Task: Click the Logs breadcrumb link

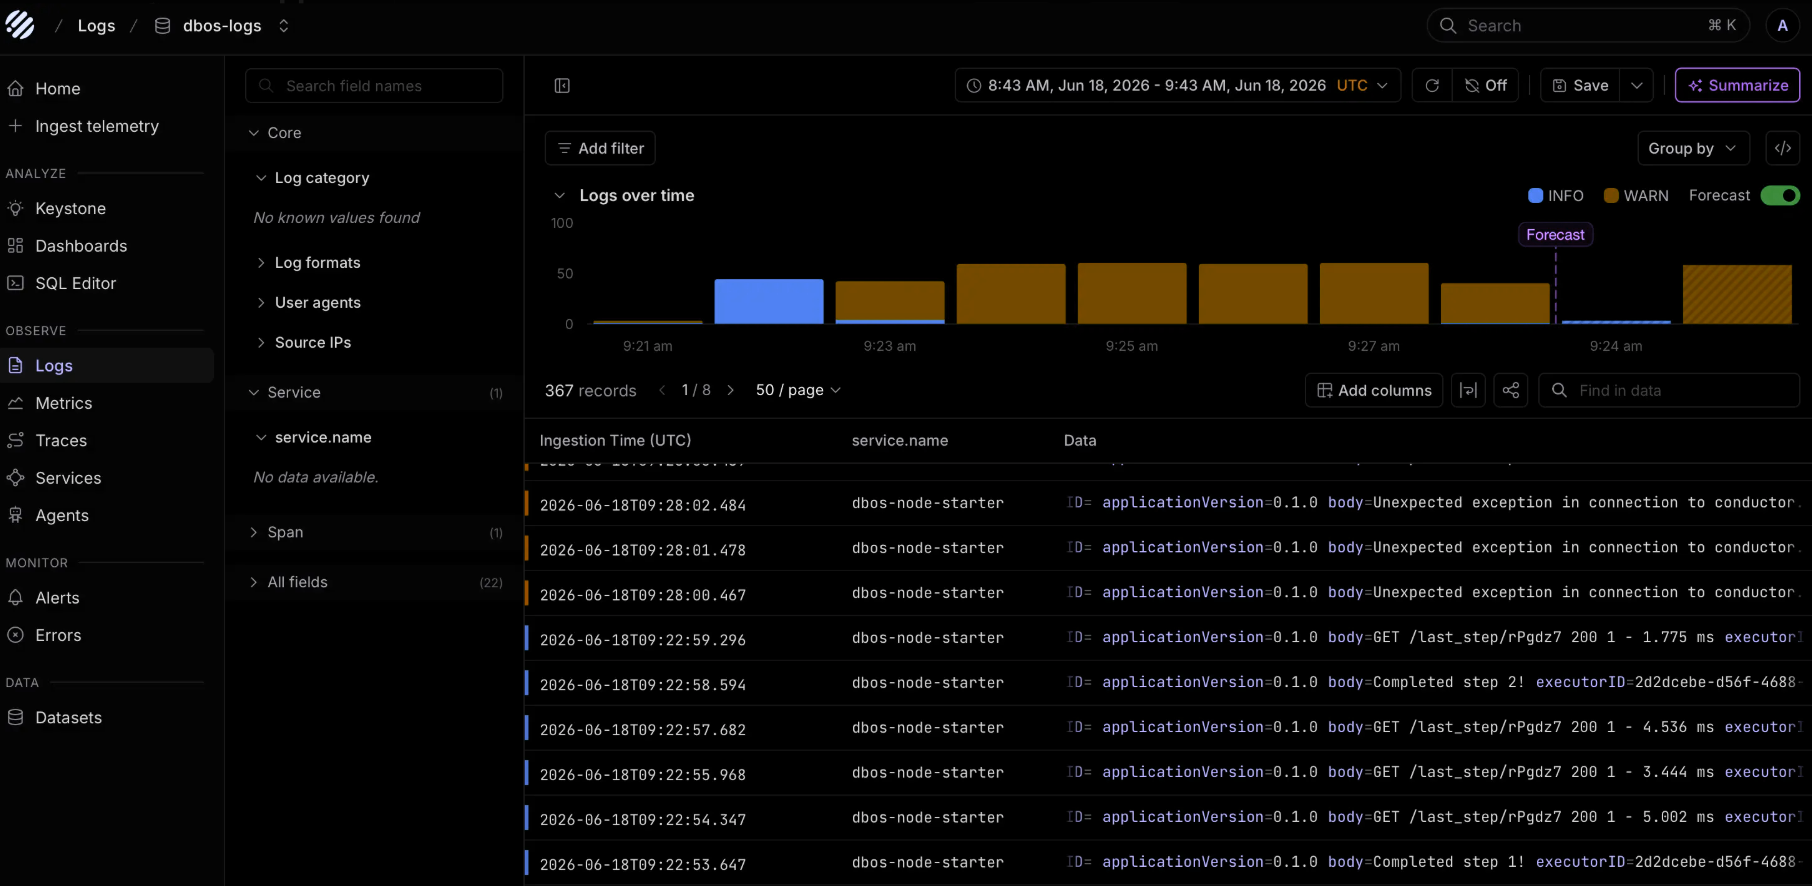Action: pos(96,26)
